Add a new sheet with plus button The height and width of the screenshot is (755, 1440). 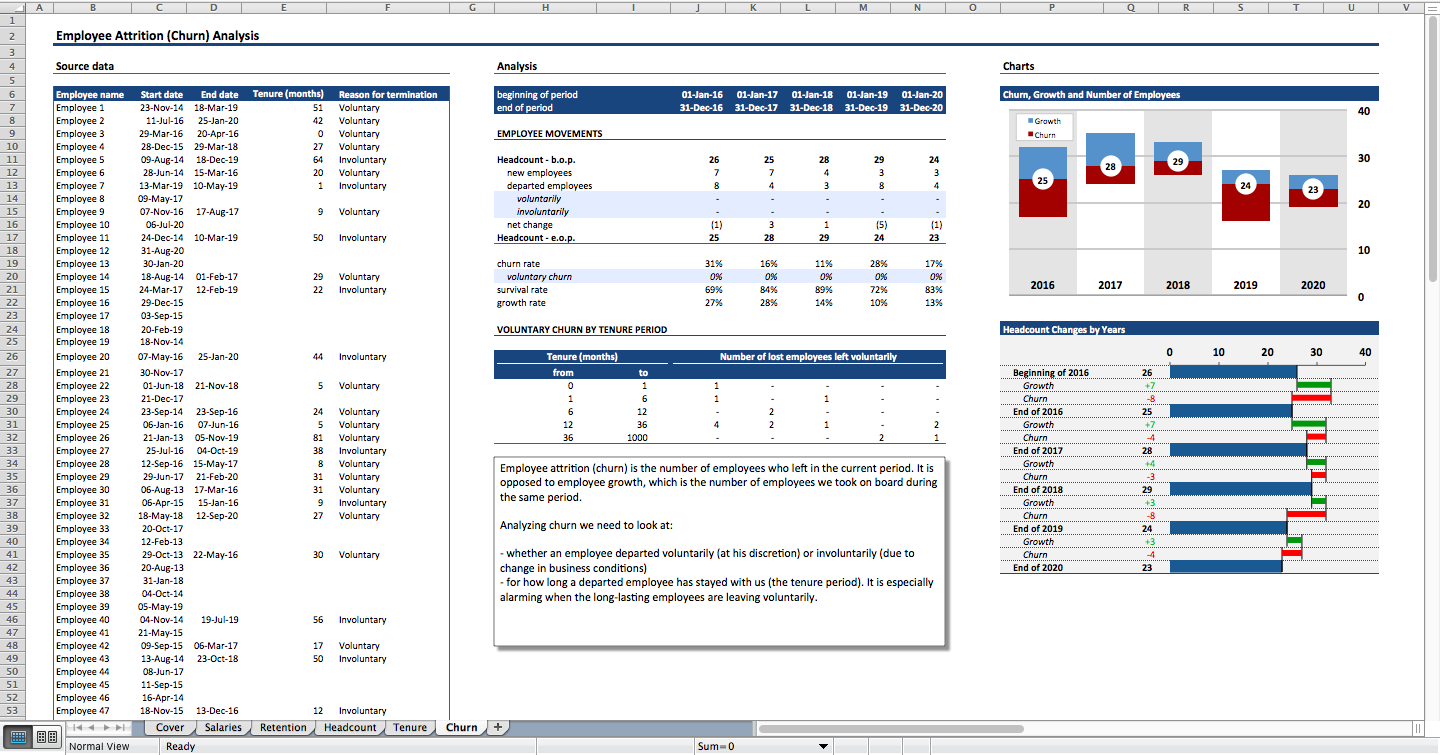[x=497, y=727]
